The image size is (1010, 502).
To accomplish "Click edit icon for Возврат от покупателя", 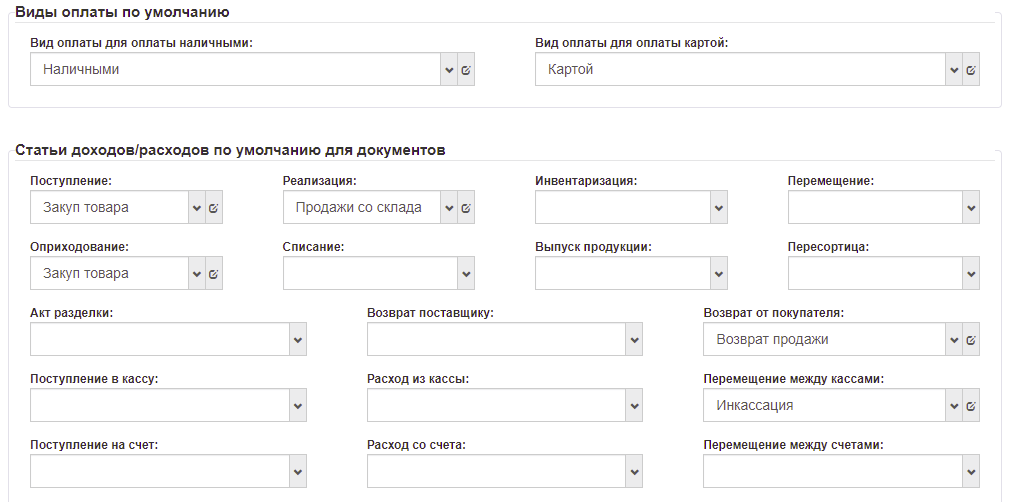I will coord(971,340).
